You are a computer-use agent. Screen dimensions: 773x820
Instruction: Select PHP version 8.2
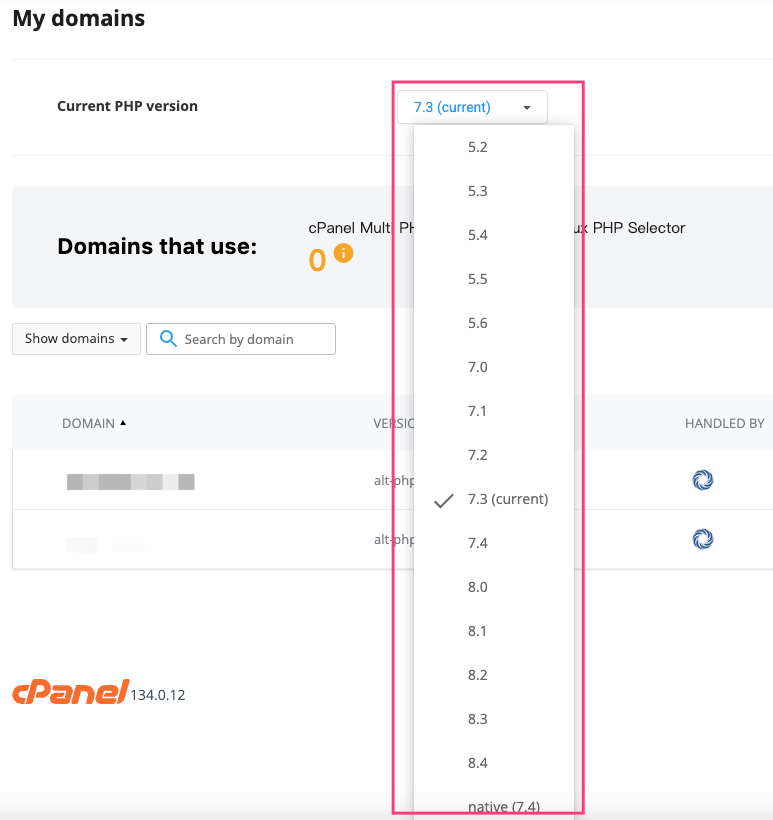point(478,675)
